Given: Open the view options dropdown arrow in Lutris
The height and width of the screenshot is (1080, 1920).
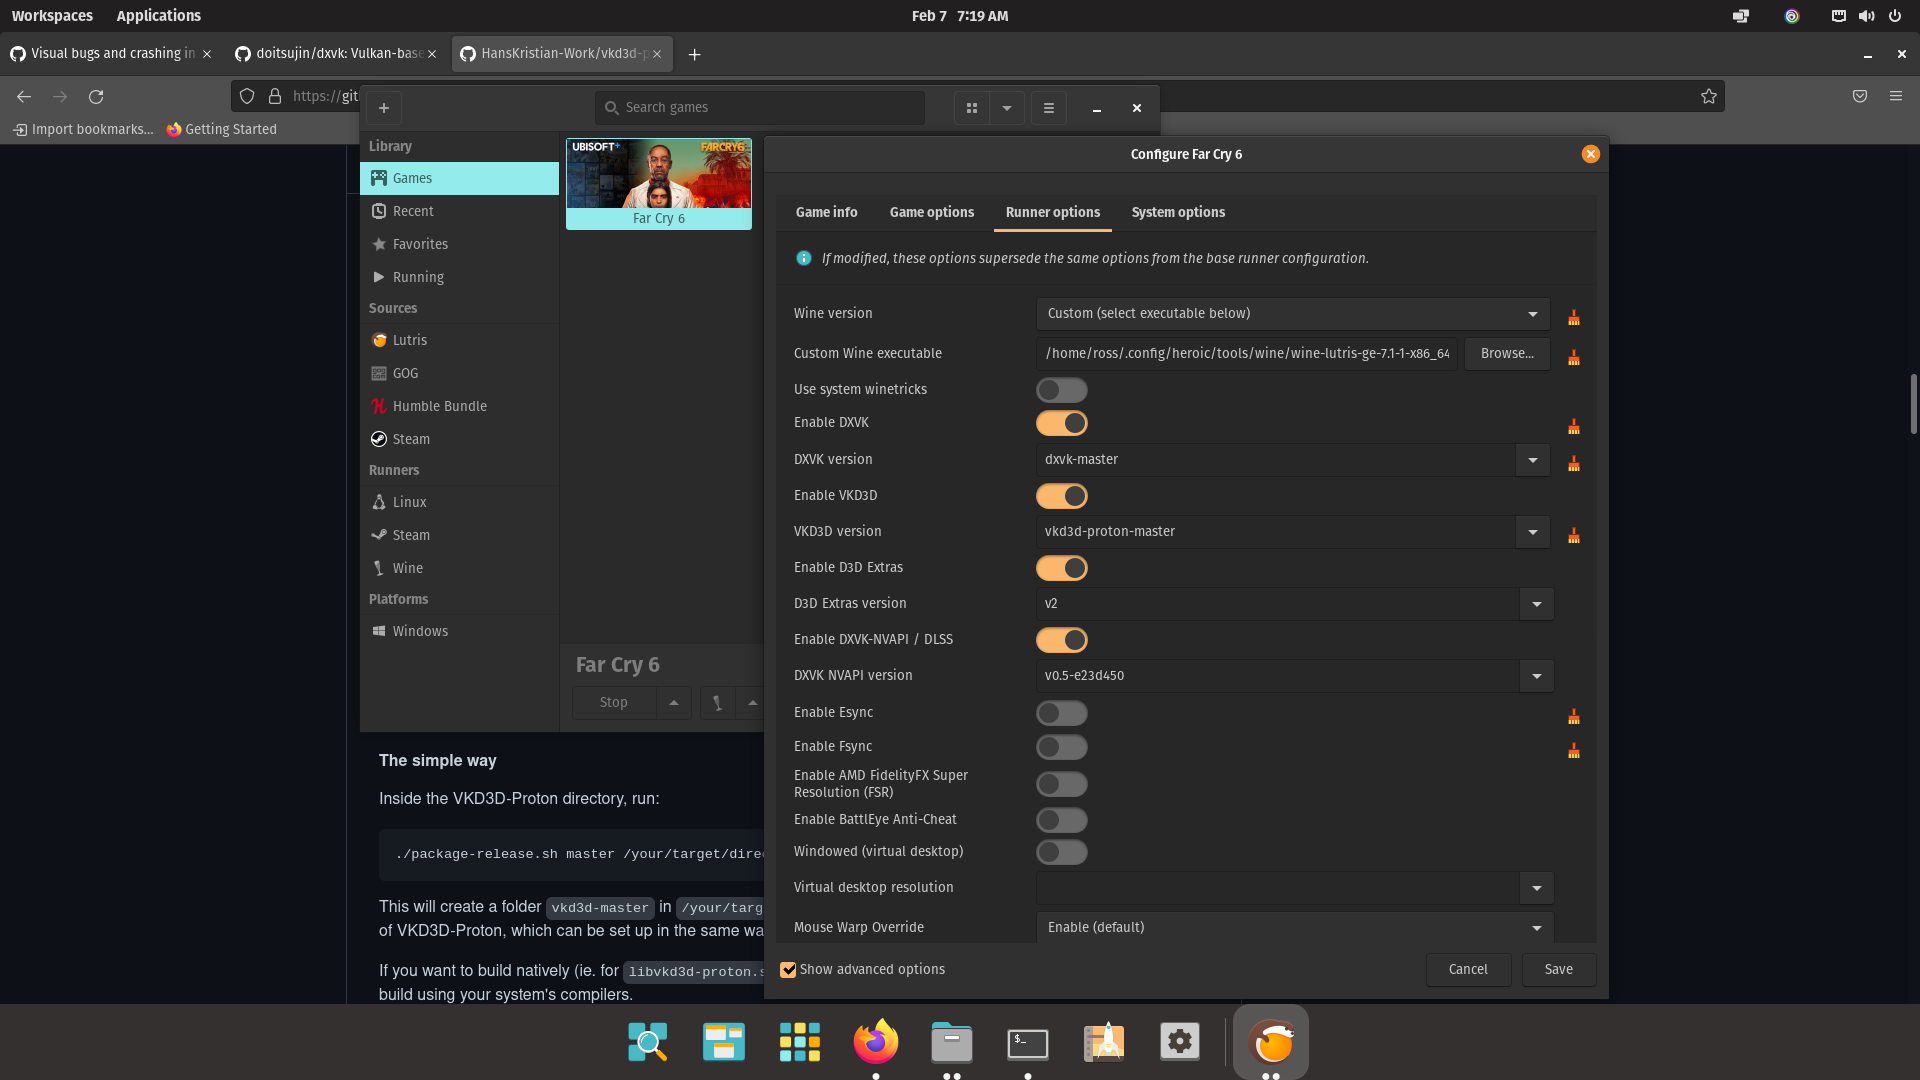Looking at the screenshot, I should [1007, 108].
